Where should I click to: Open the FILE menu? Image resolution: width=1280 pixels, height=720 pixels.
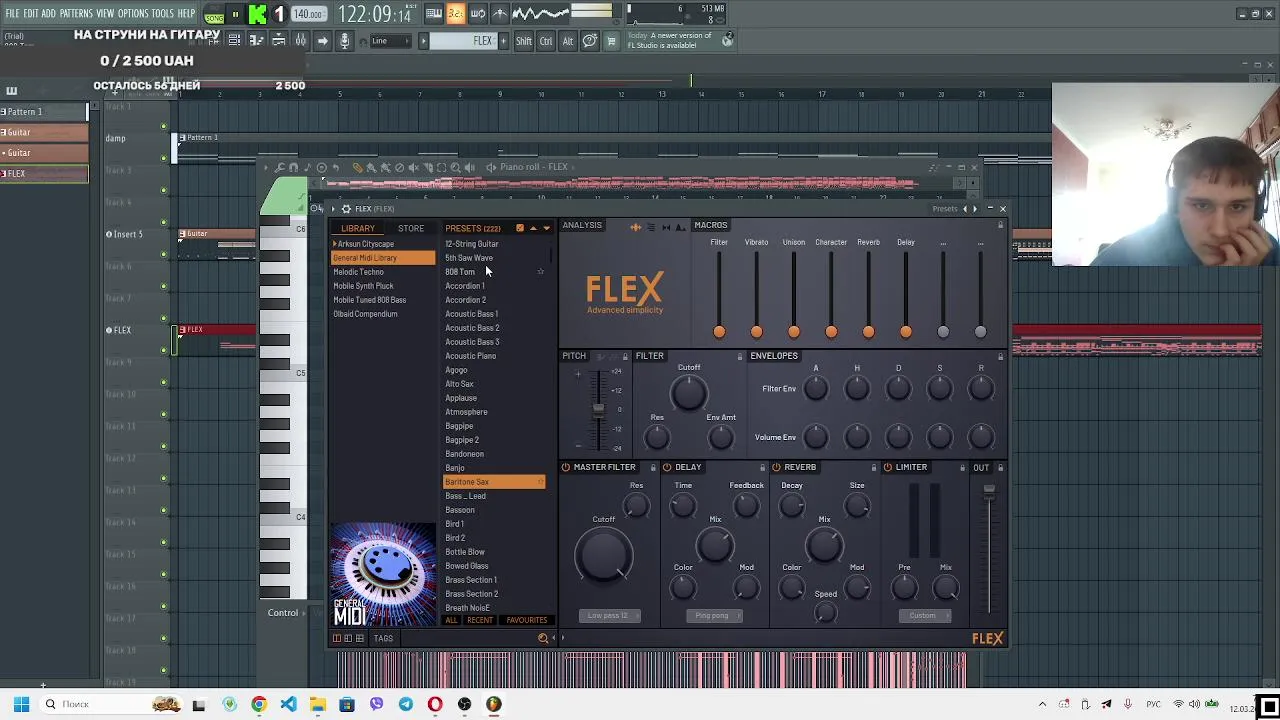[x=12, y=13]
